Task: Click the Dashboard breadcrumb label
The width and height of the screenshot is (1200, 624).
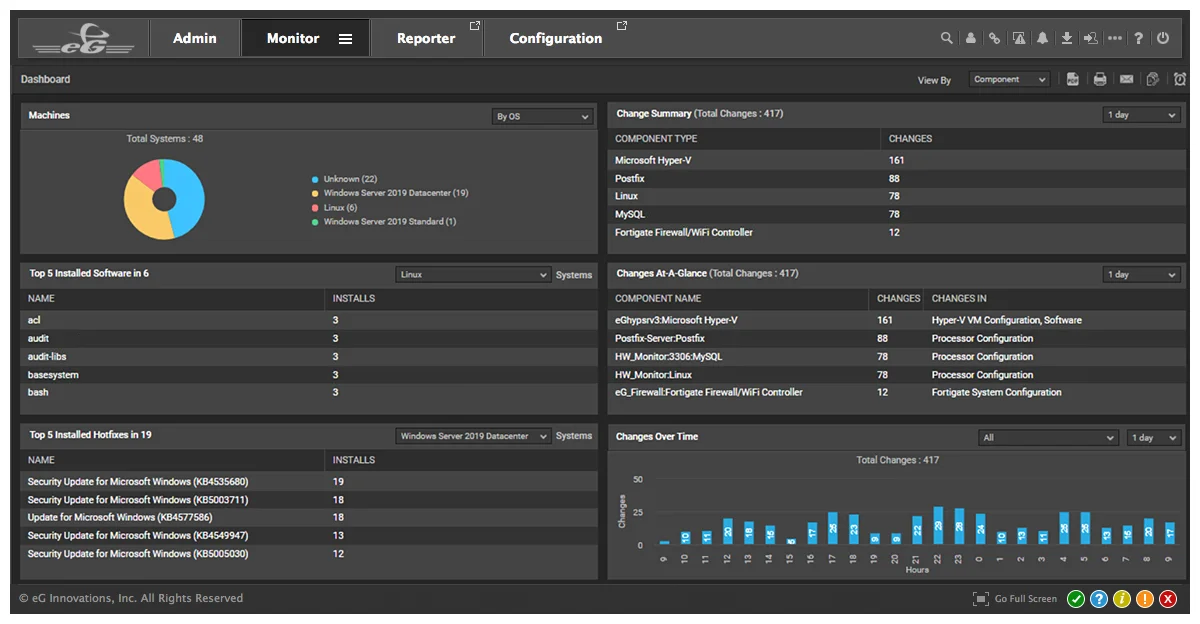Action: (x=46, y=79)
